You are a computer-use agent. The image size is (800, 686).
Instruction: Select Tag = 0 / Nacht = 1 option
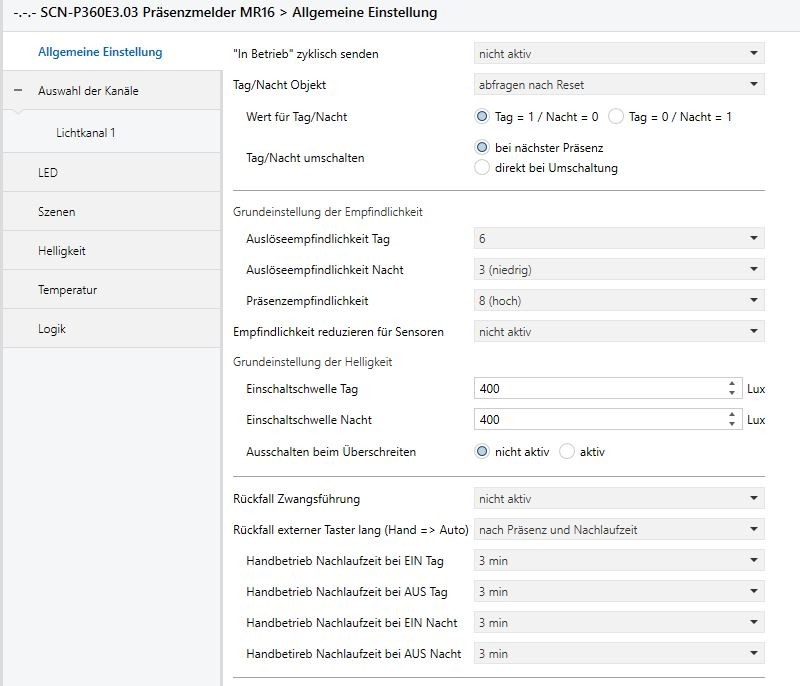(x=616, y=117)
